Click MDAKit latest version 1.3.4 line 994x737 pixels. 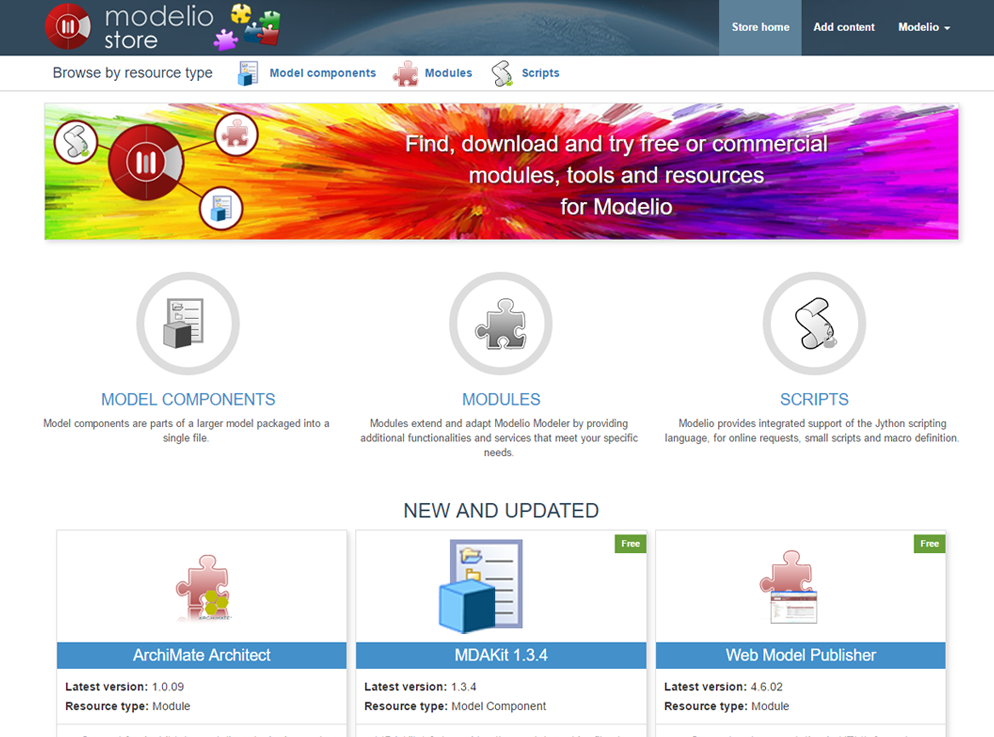coord(420,687)
